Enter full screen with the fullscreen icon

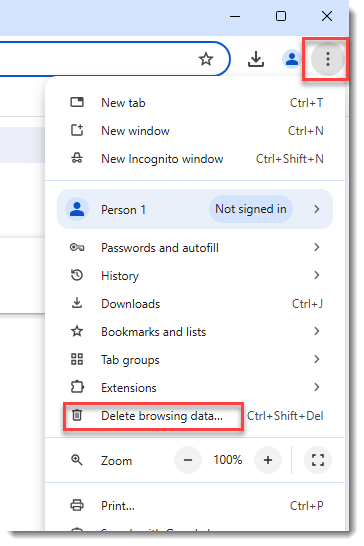(x=318, y=460)
